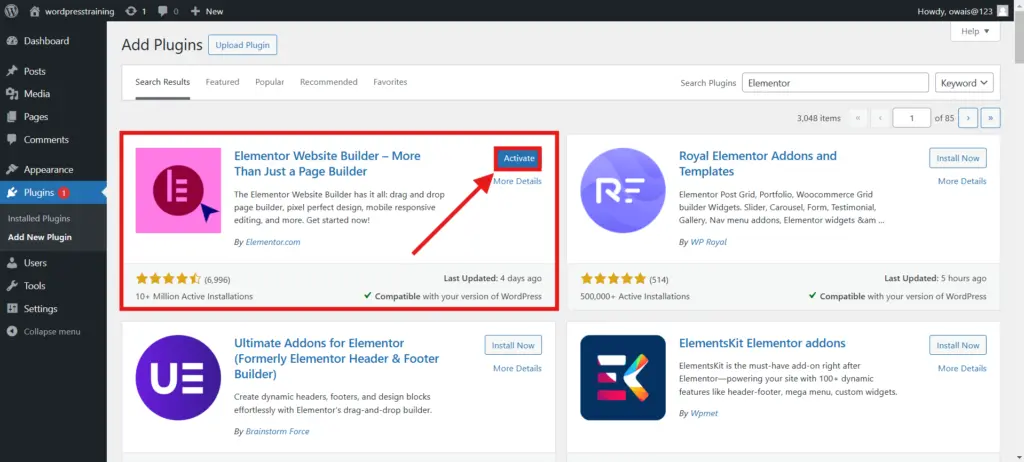Viewport: 1024px width, 462px height.
Task: Click the Search Plugins input field
Action: coord(835,83)
